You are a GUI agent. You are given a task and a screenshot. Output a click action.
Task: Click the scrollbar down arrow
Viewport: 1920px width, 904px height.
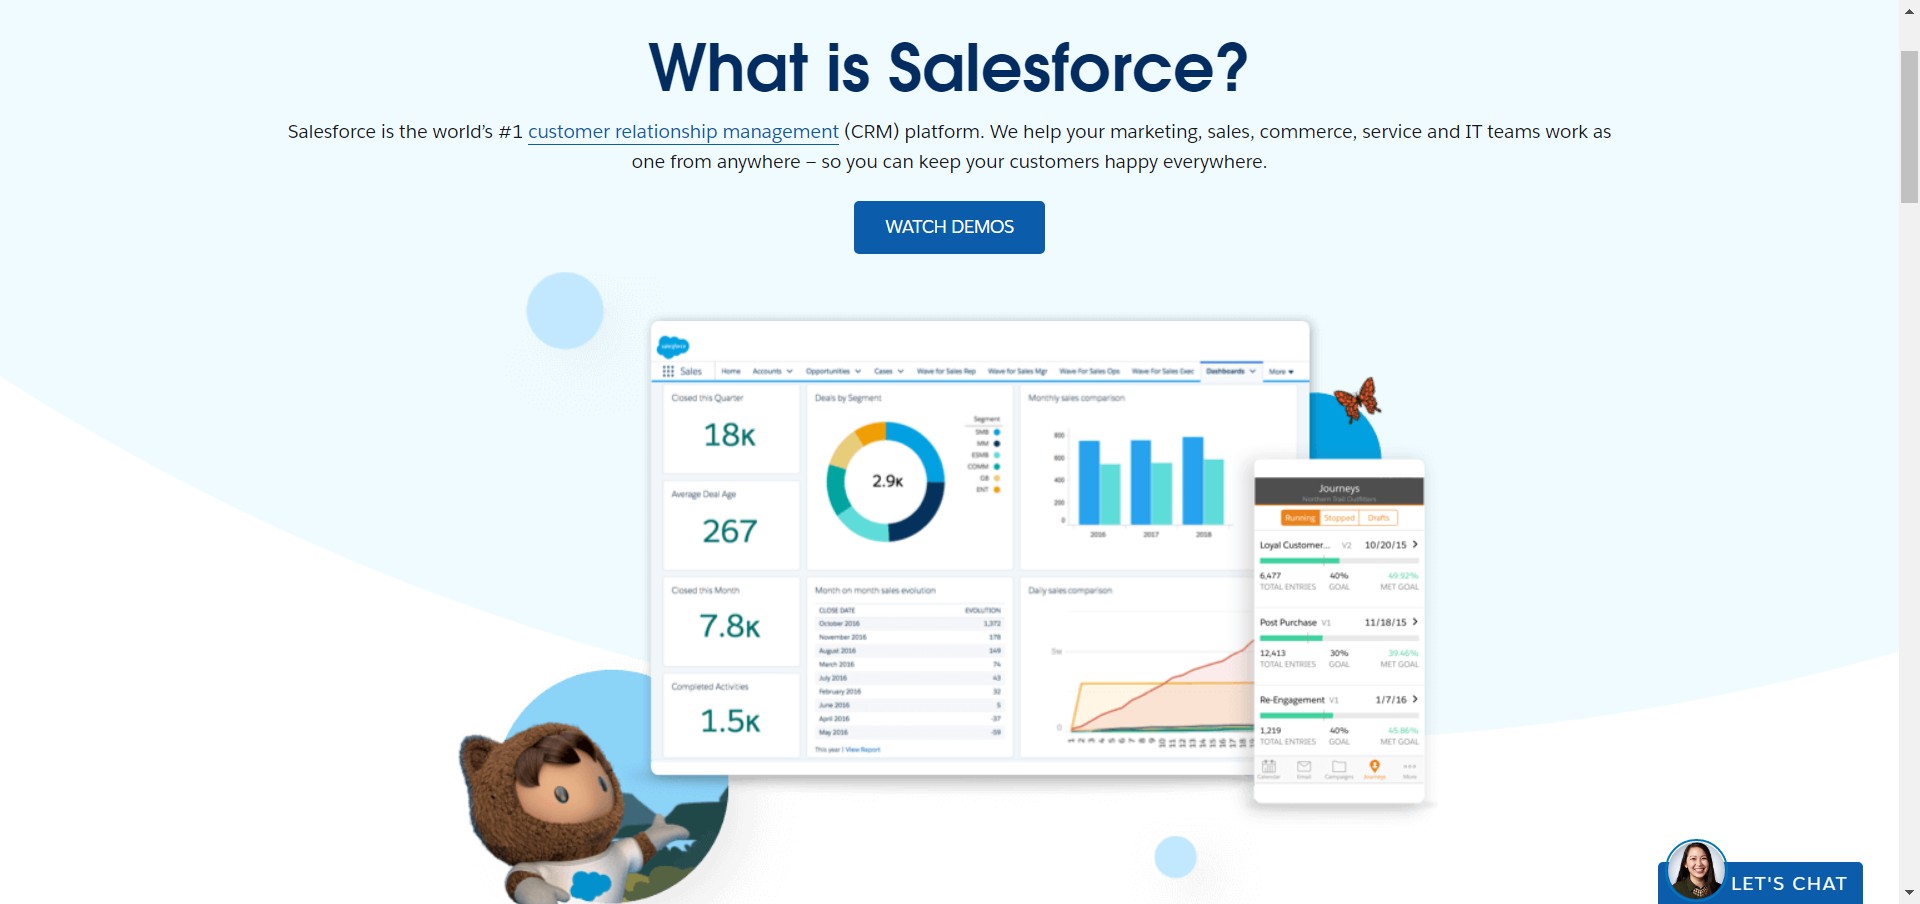pyautogui.click(x=1909, y=893)
